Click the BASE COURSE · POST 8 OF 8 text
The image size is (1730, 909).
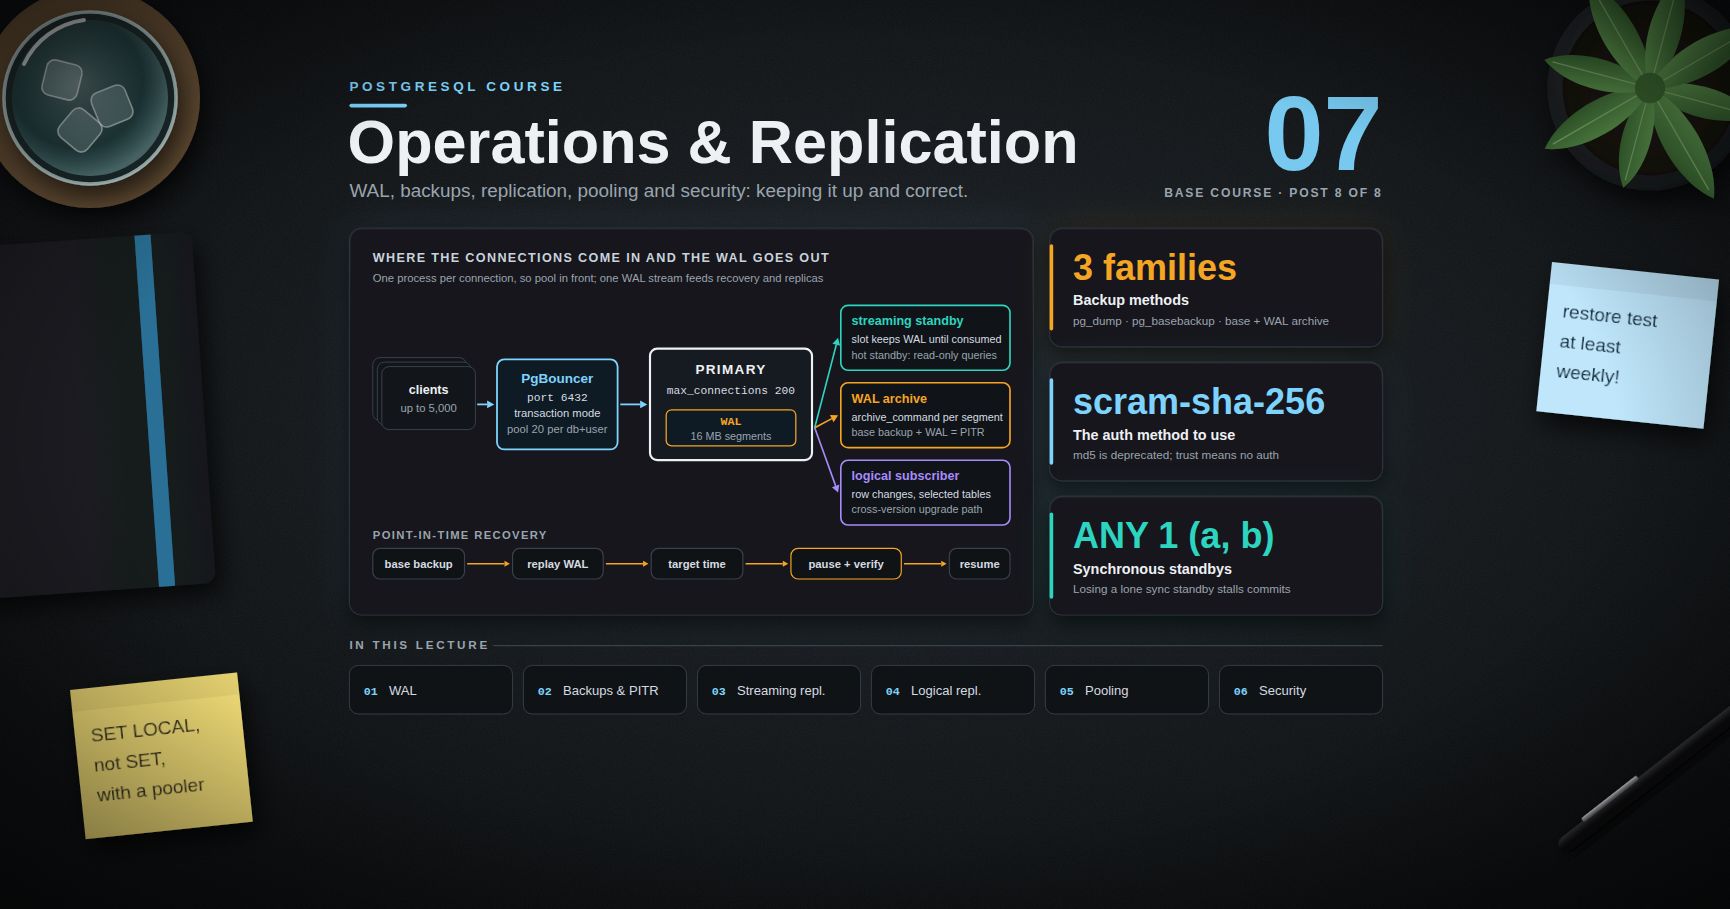pyautogui.click(x=1272, y=193)
